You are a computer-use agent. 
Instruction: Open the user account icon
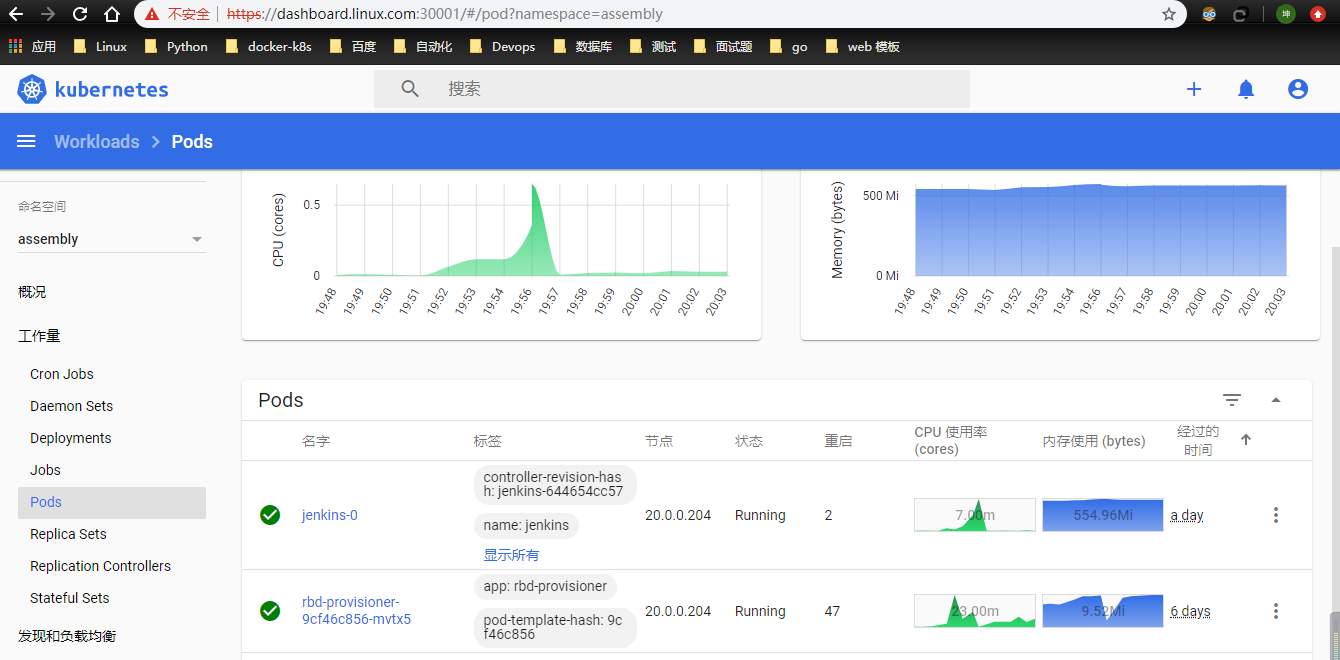(x=1297, y=89)
